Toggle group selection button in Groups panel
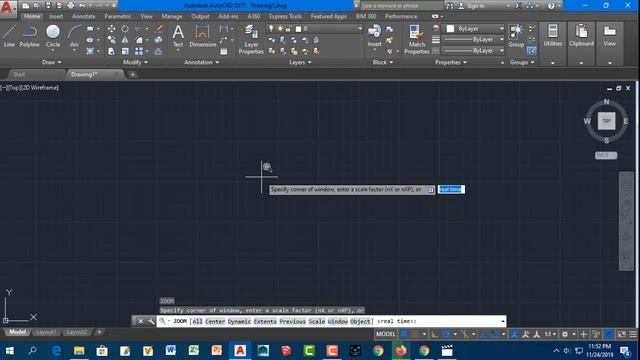The image size is (640, 360). [x=531, y=51]
